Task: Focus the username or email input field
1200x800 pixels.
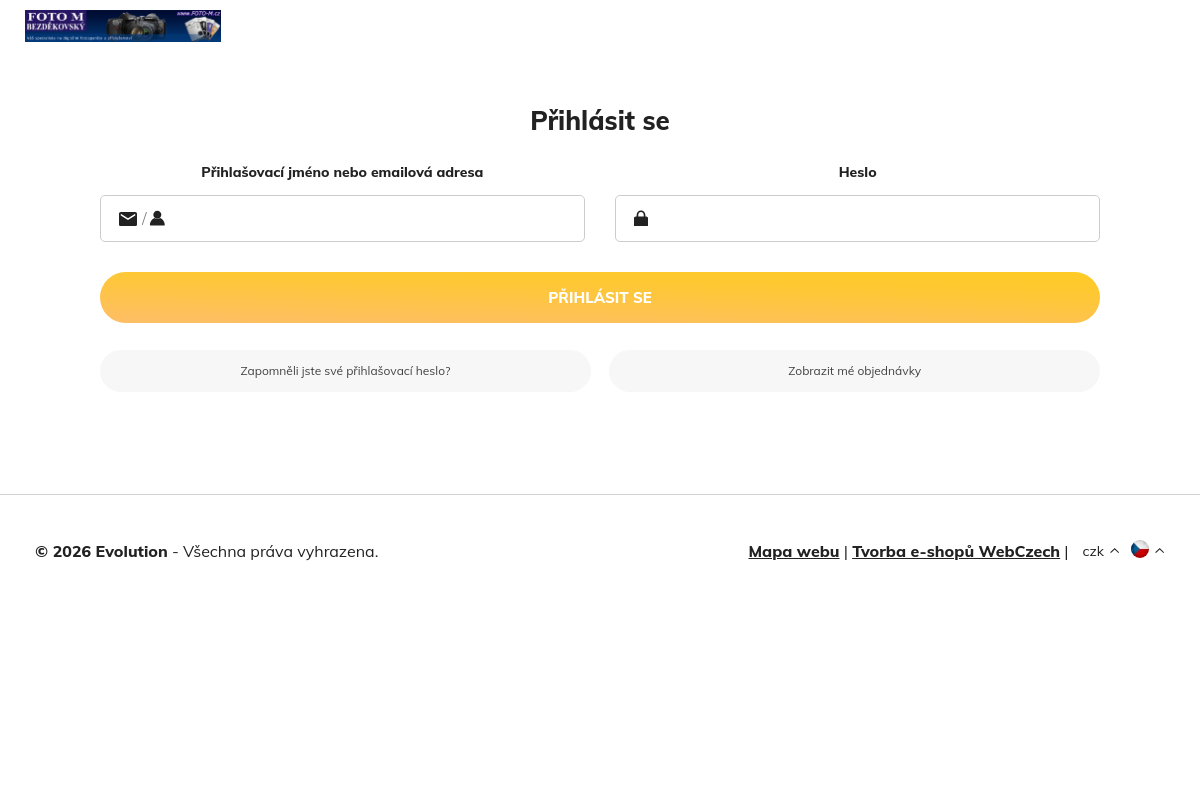Action: 370,219
